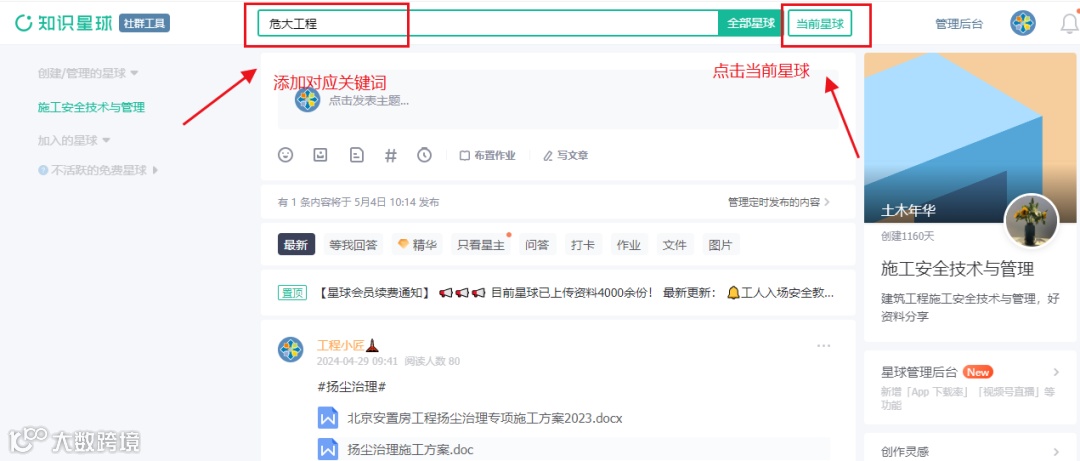
Task: Insert an emoji in the post editor
Action: 285,155
